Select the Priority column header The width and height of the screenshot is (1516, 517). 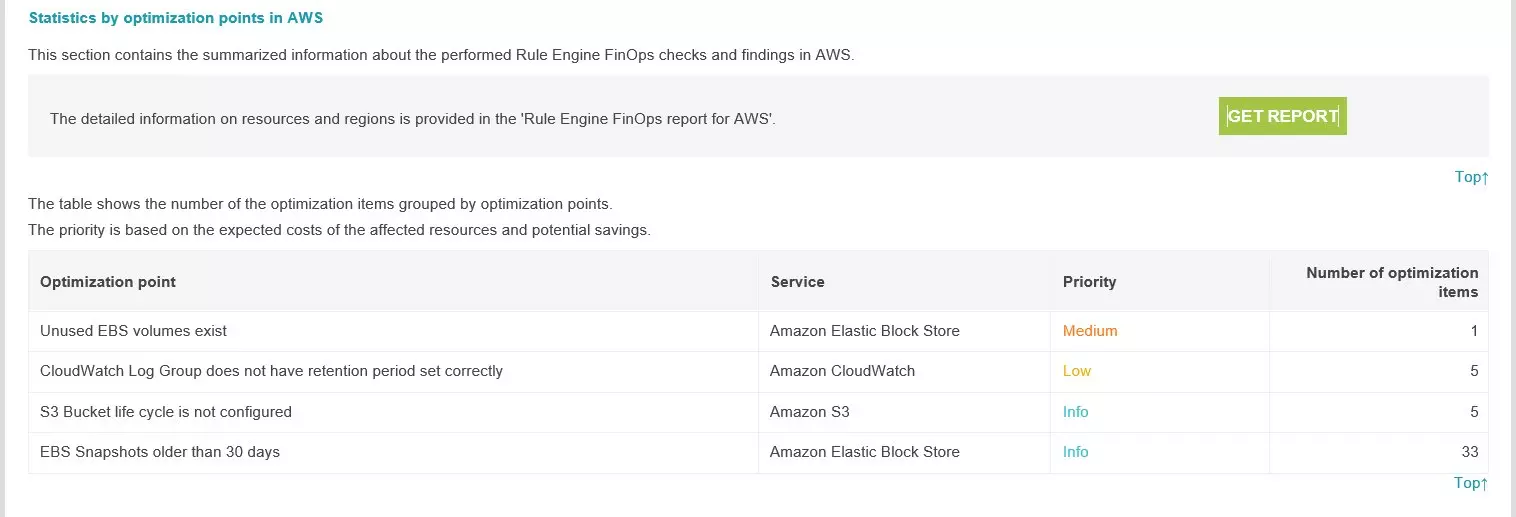pyautogui.click(x=1089, y=282)
